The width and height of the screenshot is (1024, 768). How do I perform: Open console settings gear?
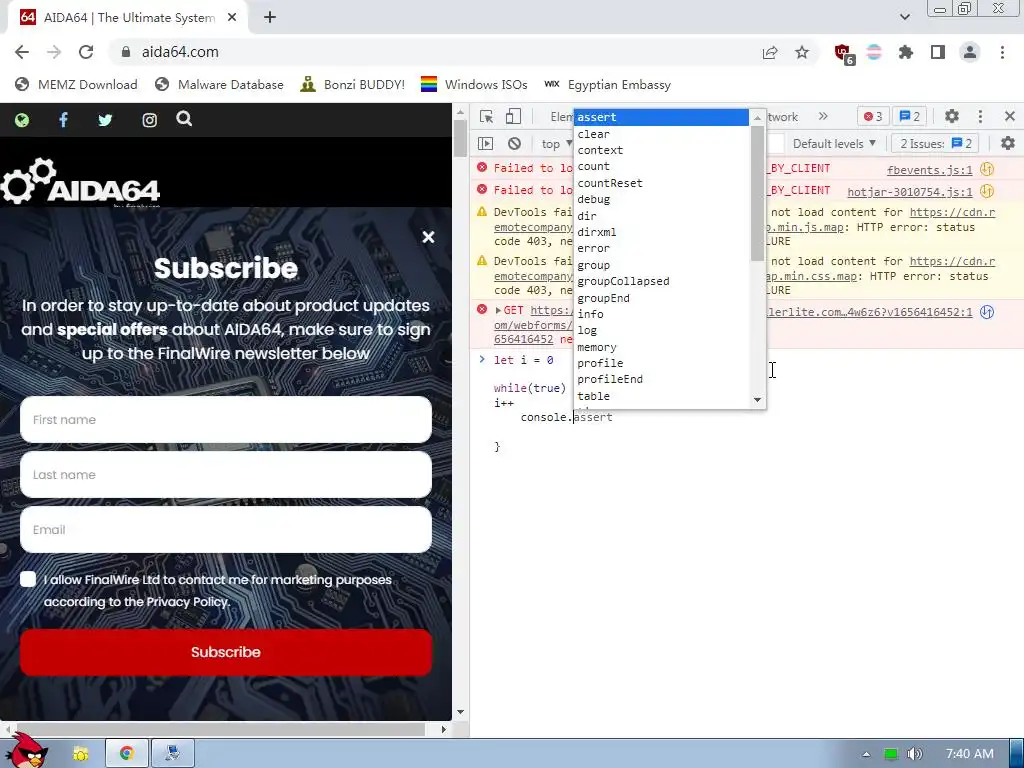[1008, 143]
